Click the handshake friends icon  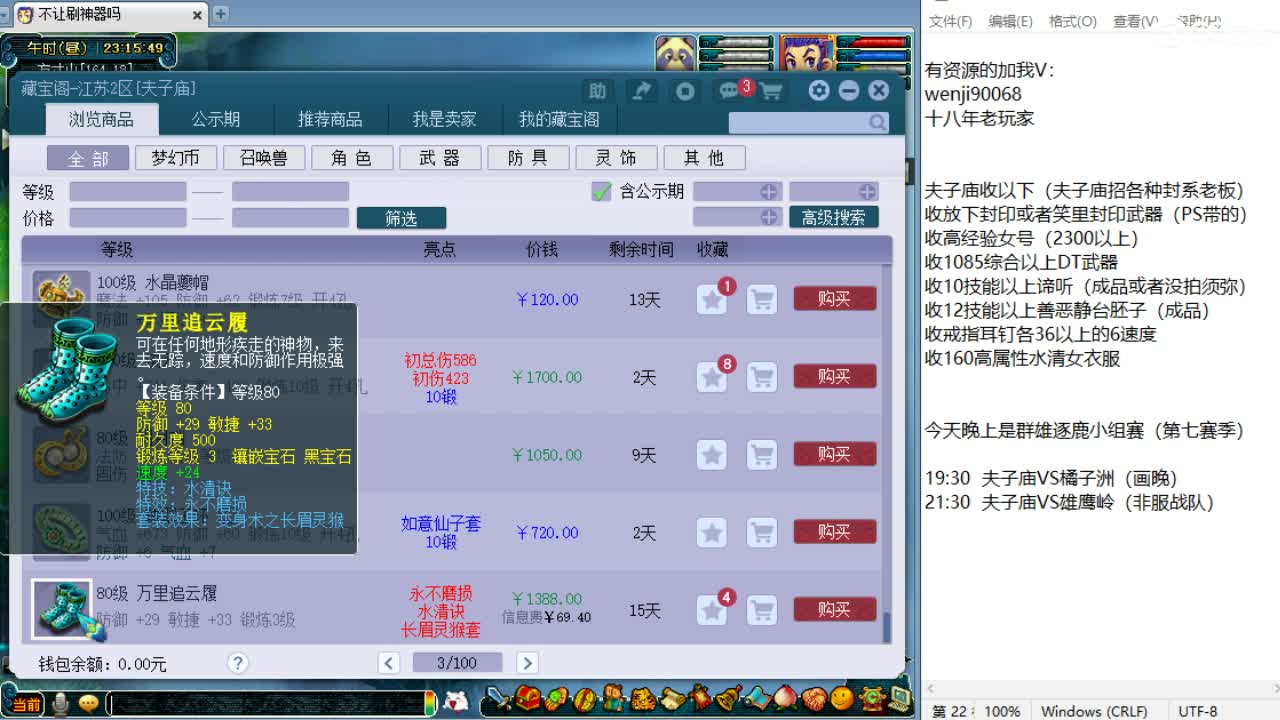click(815, 697)
